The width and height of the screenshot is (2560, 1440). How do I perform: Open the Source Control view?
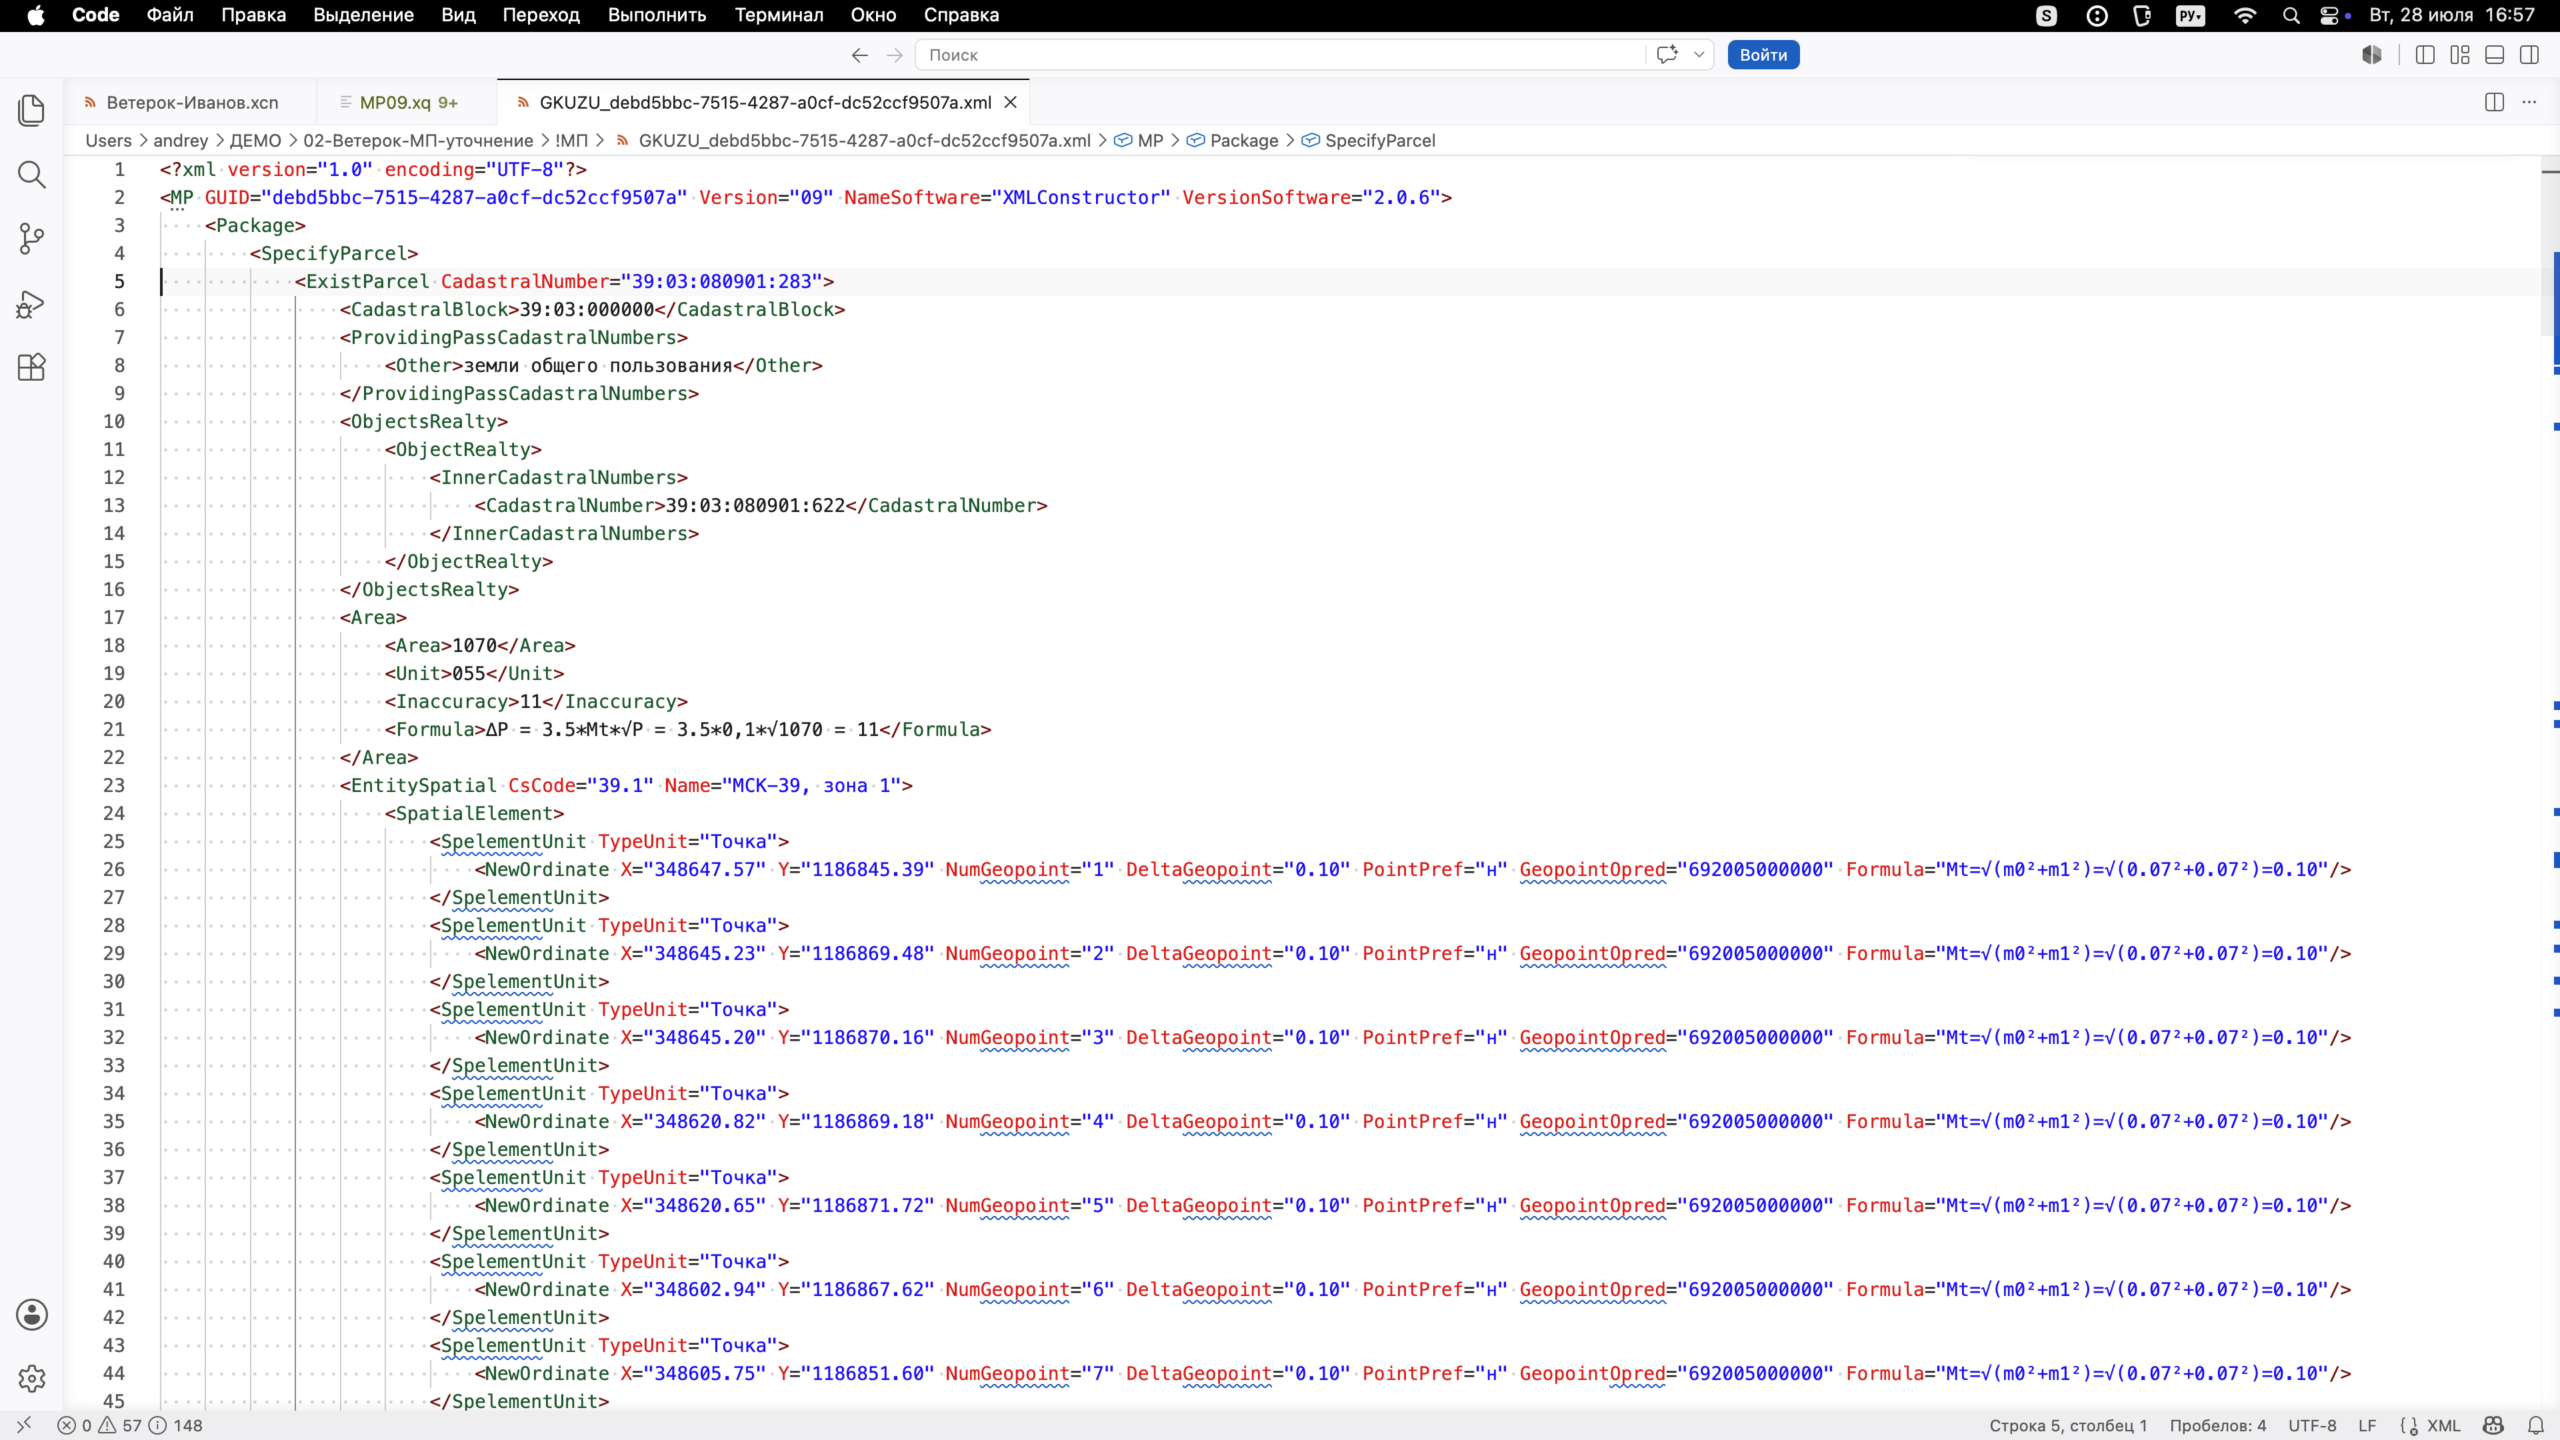(x=32, y=238)
